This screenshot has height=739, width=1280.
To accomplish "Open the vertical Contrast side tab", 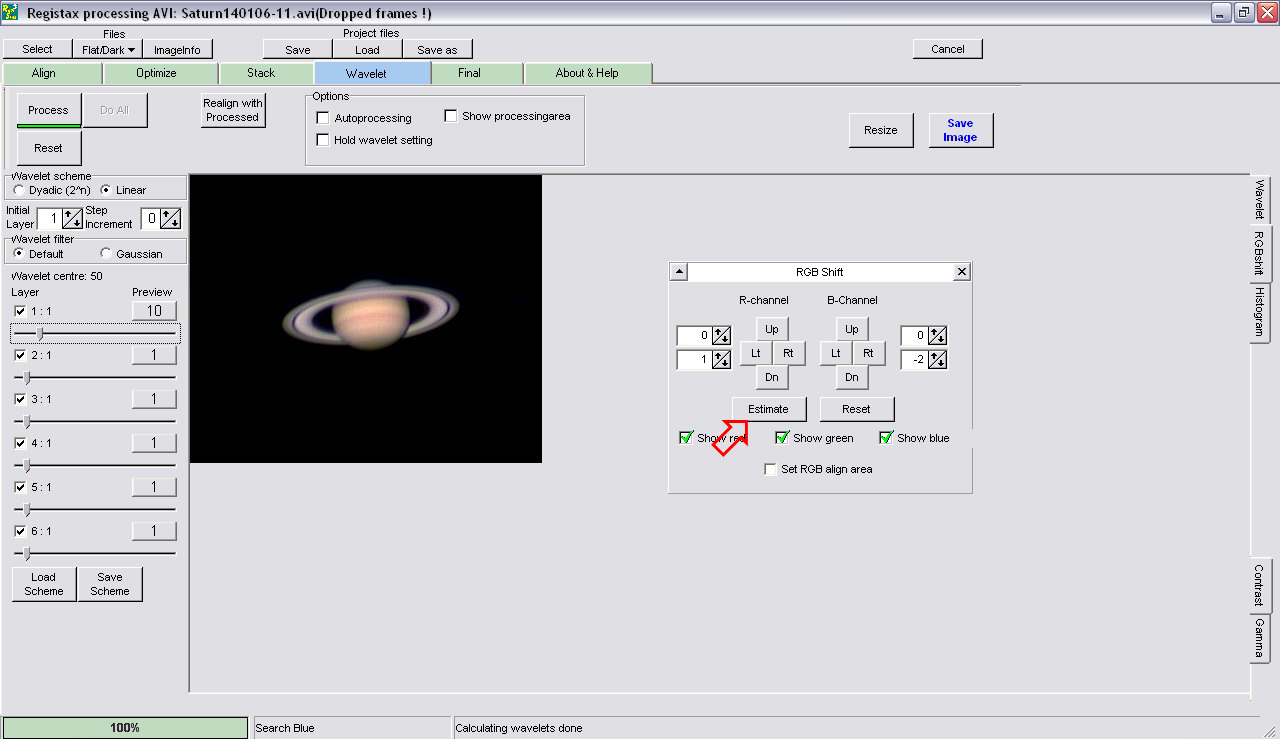I will coord(1260,585).
